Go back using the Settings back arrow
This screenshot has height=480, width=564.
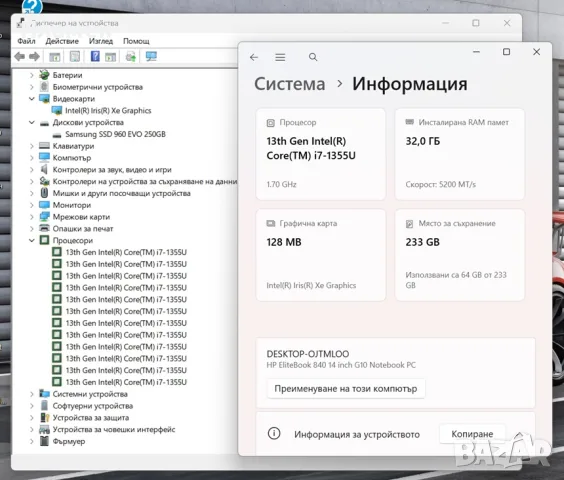(x=254, y=57)
